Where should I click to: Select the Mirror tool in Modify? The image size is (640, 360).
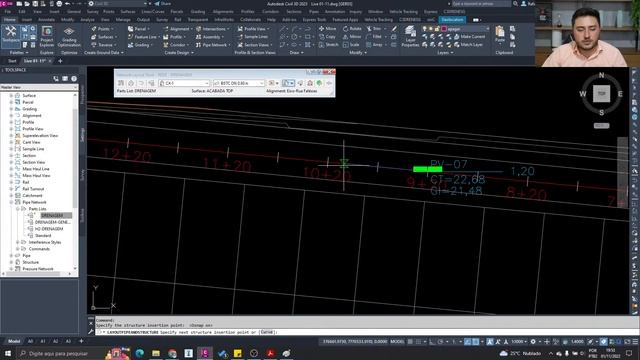point(352,37)
